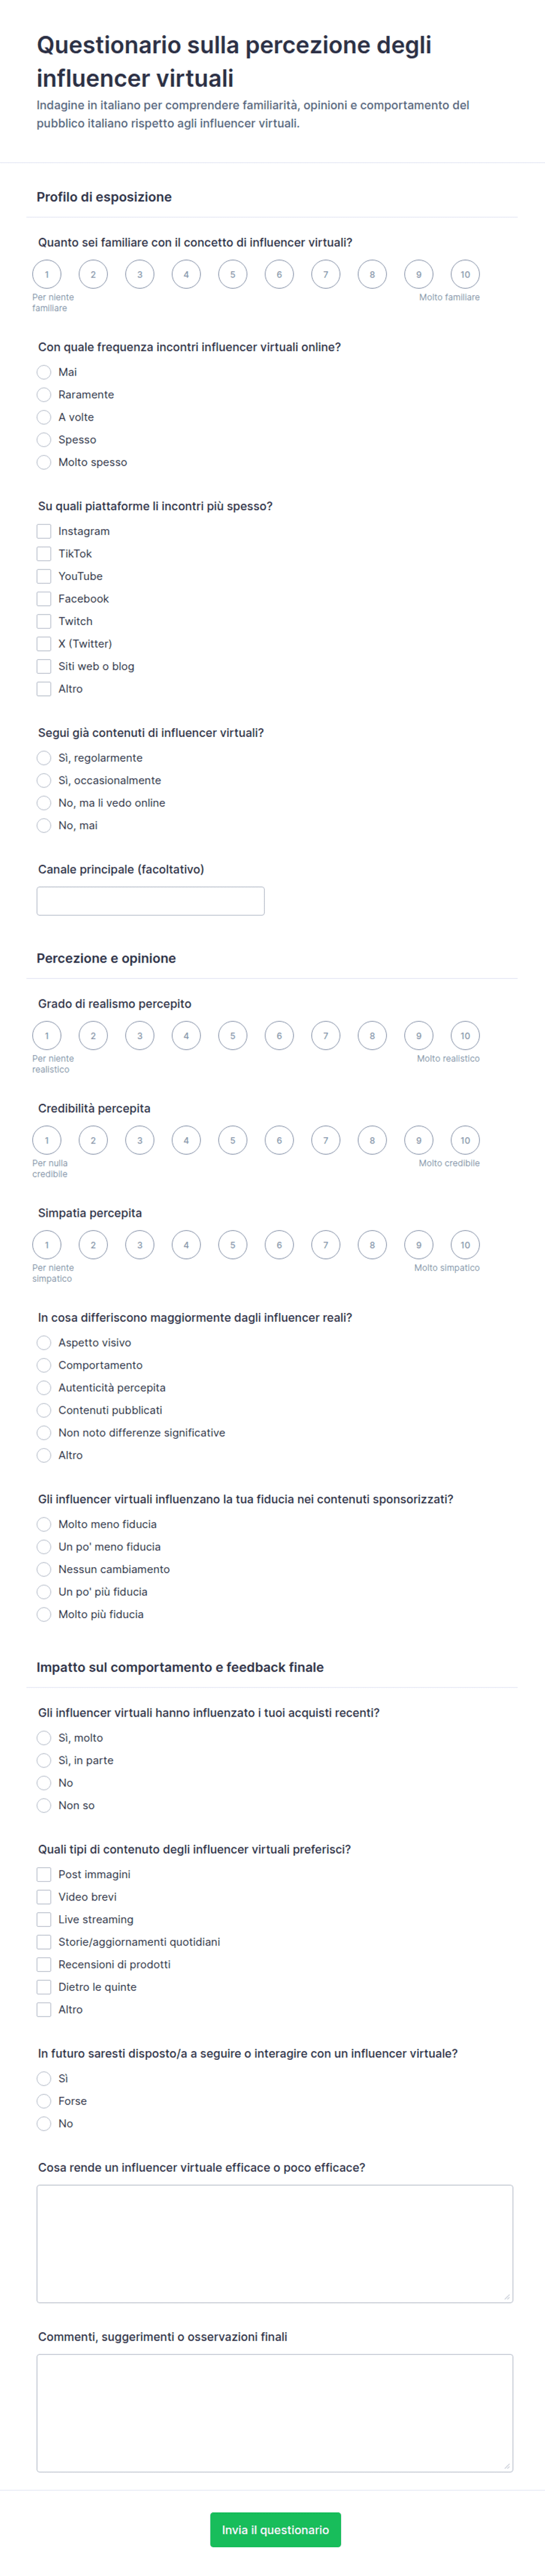Tick the Twitch checkbox
The image size is (545, 2576).
click(44, 621)
